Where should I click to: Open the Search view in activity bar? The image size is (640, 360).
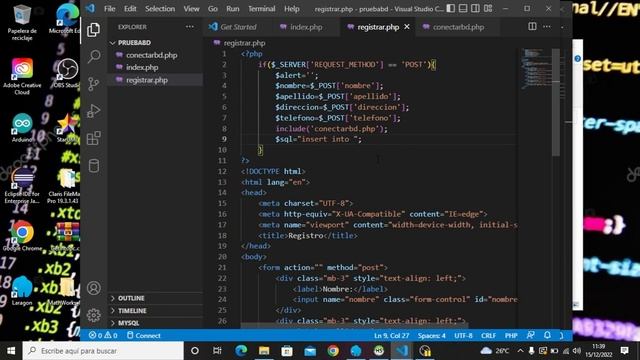tap(94, 56)
